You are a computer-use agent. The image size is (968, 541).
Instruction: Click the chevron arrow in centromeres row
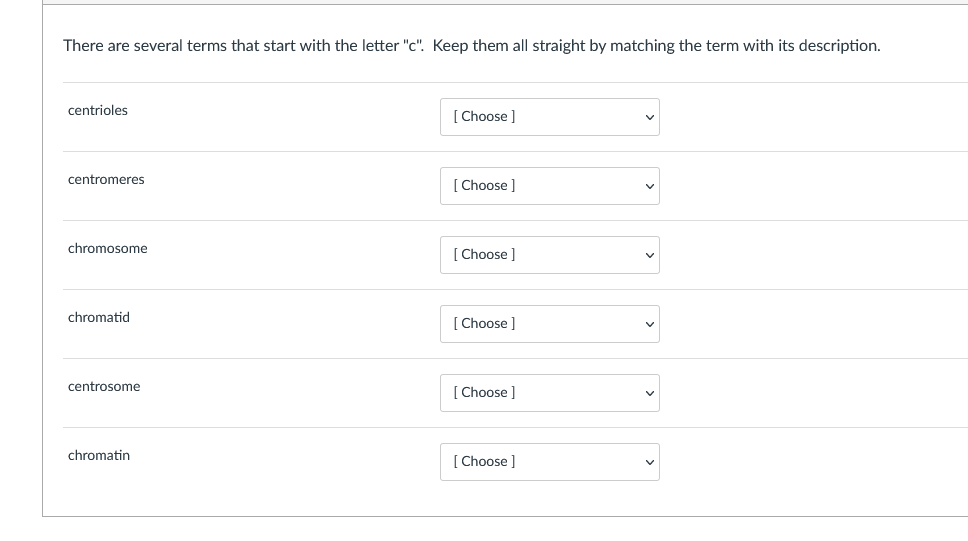[649, 186]
